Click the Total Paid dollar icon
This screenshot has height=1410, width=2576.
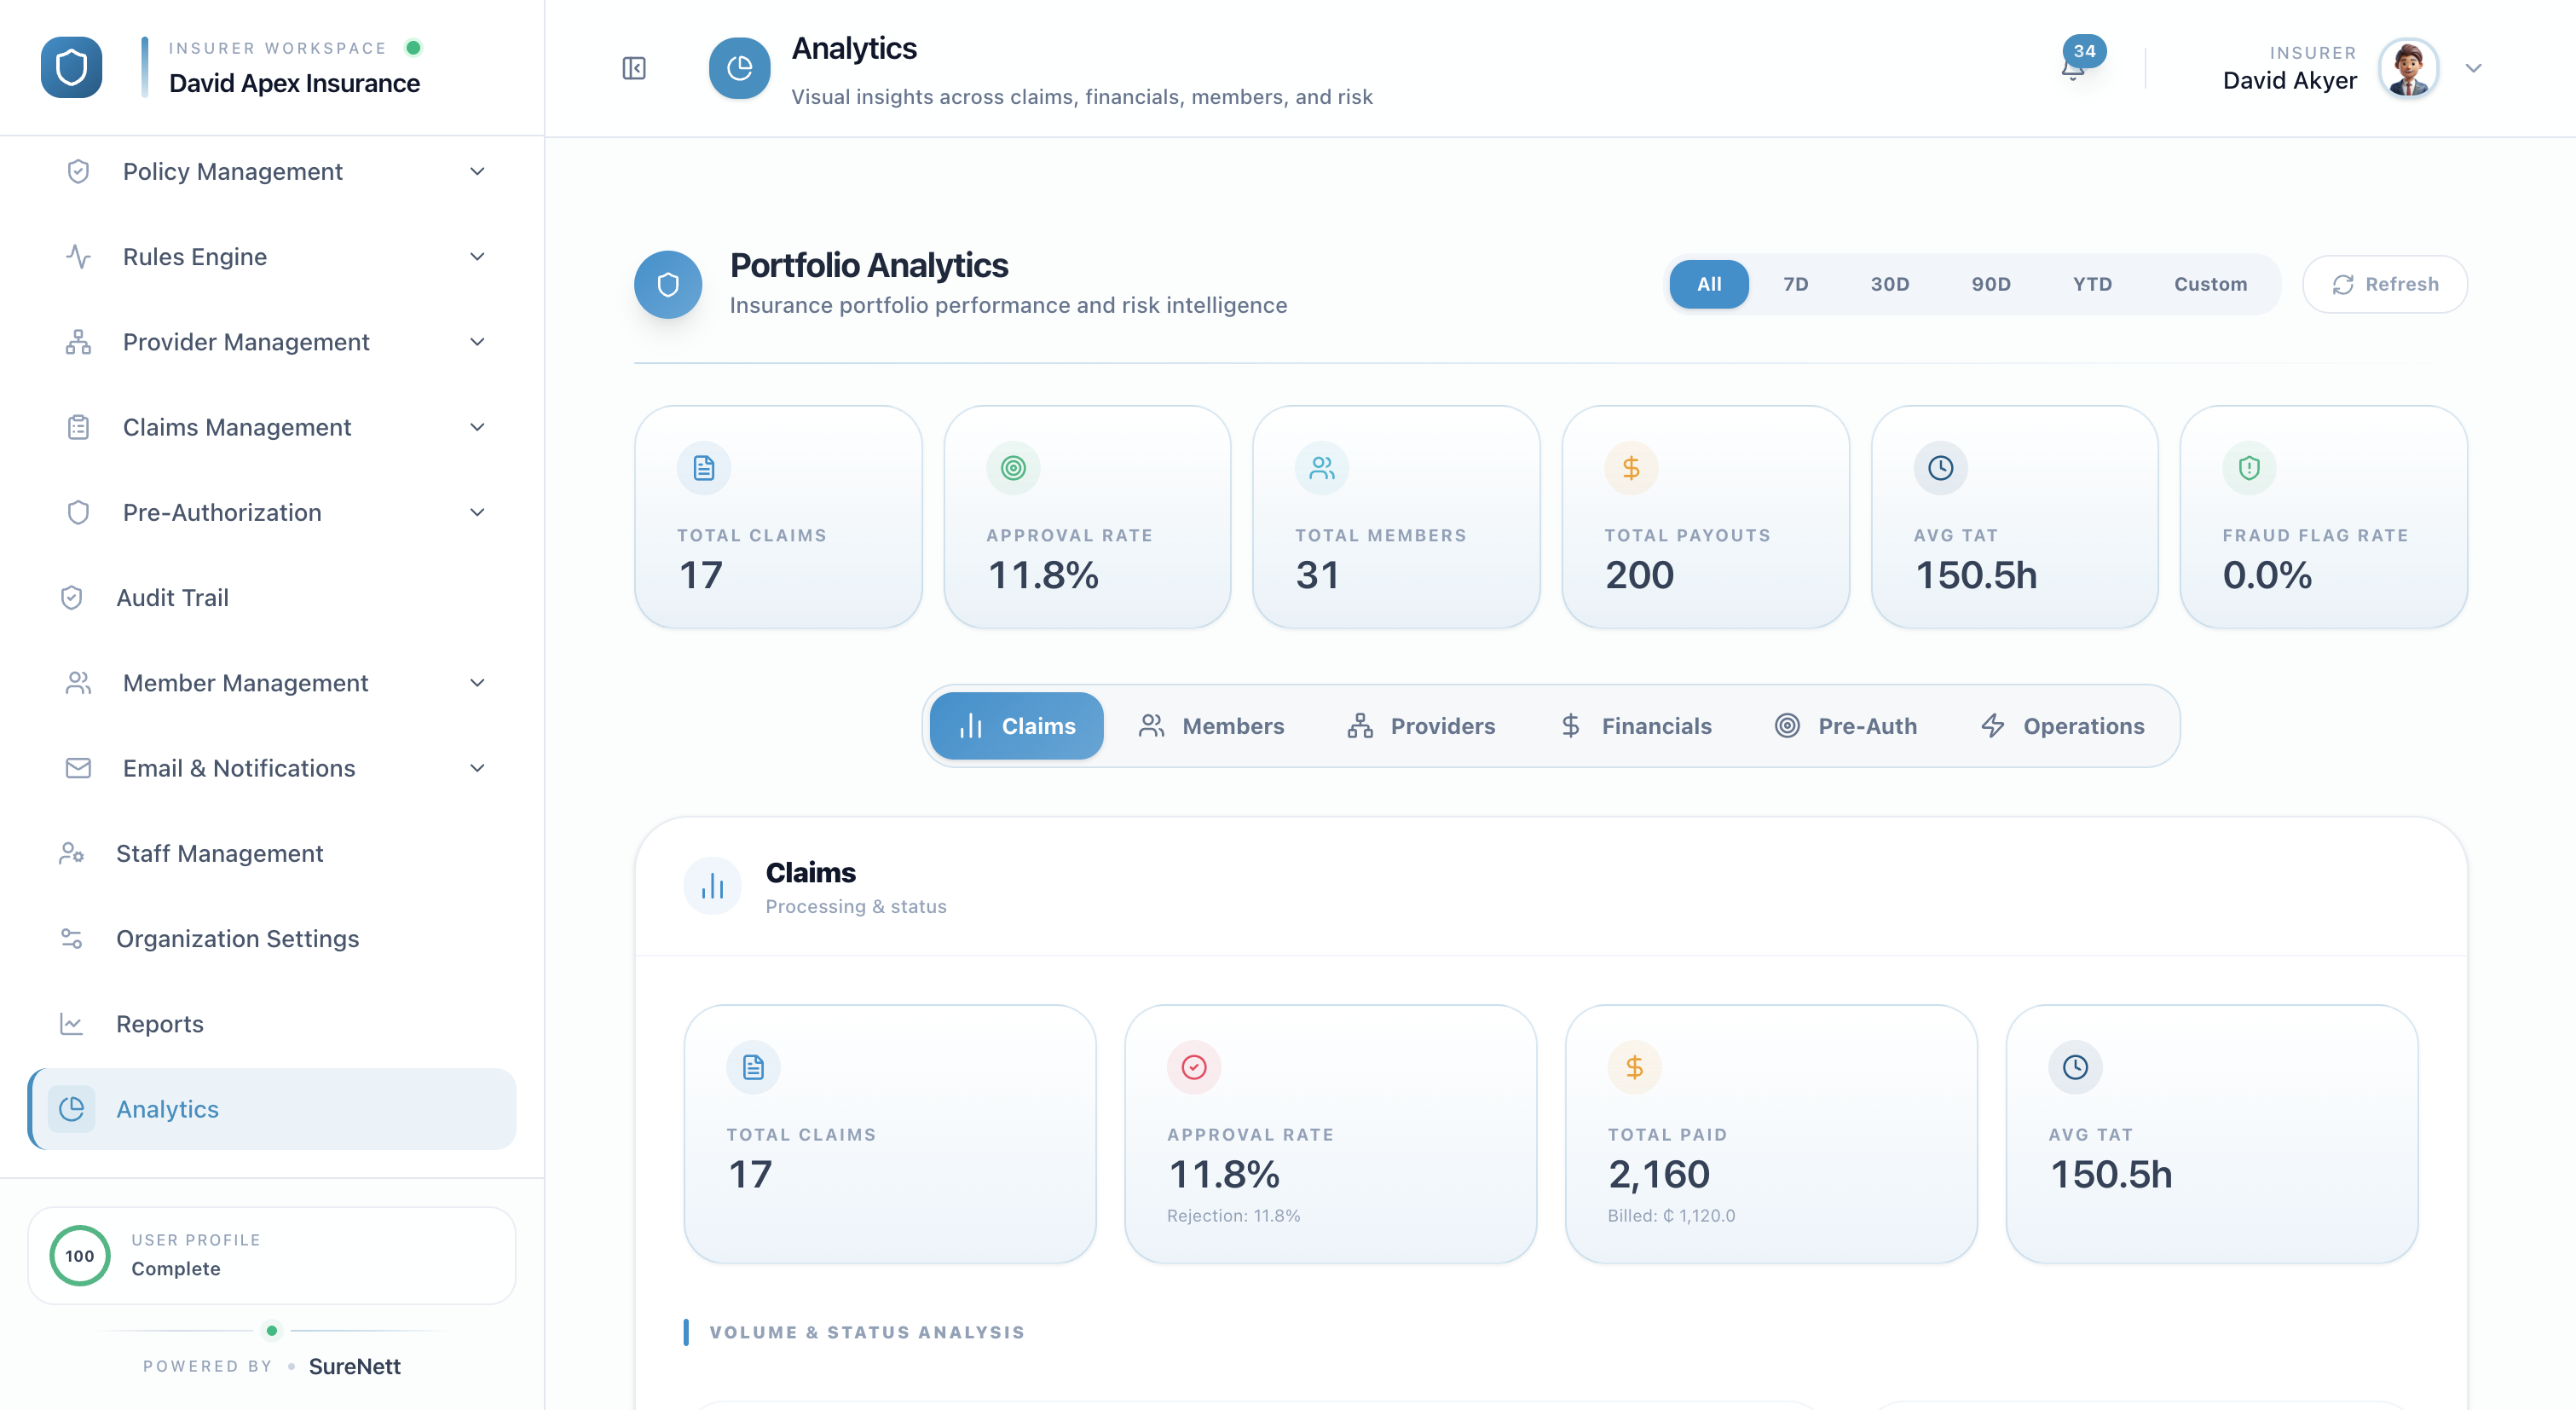(1635, 1067)
